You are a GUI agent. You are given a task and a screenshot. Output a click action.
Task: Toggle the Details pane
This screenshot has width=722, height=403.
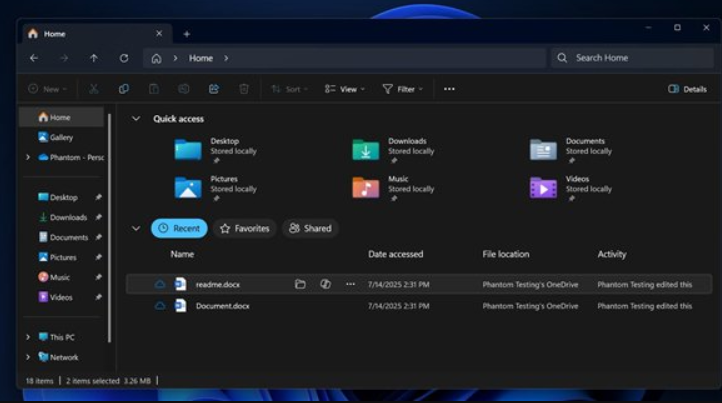pos(687,89)
